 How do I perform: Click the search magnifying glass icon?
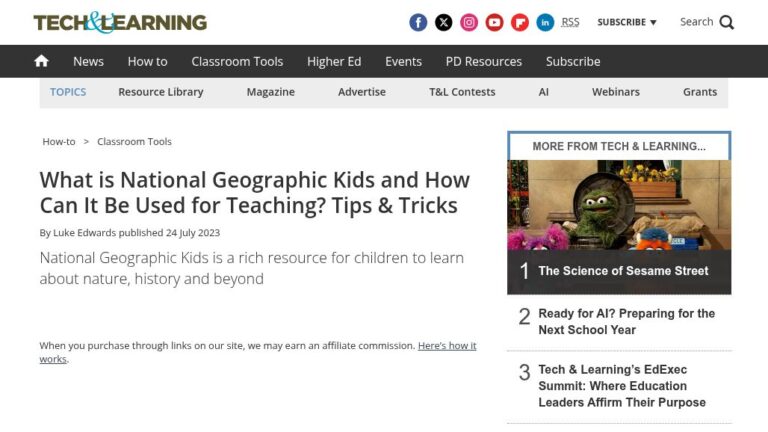click(726, 23)
